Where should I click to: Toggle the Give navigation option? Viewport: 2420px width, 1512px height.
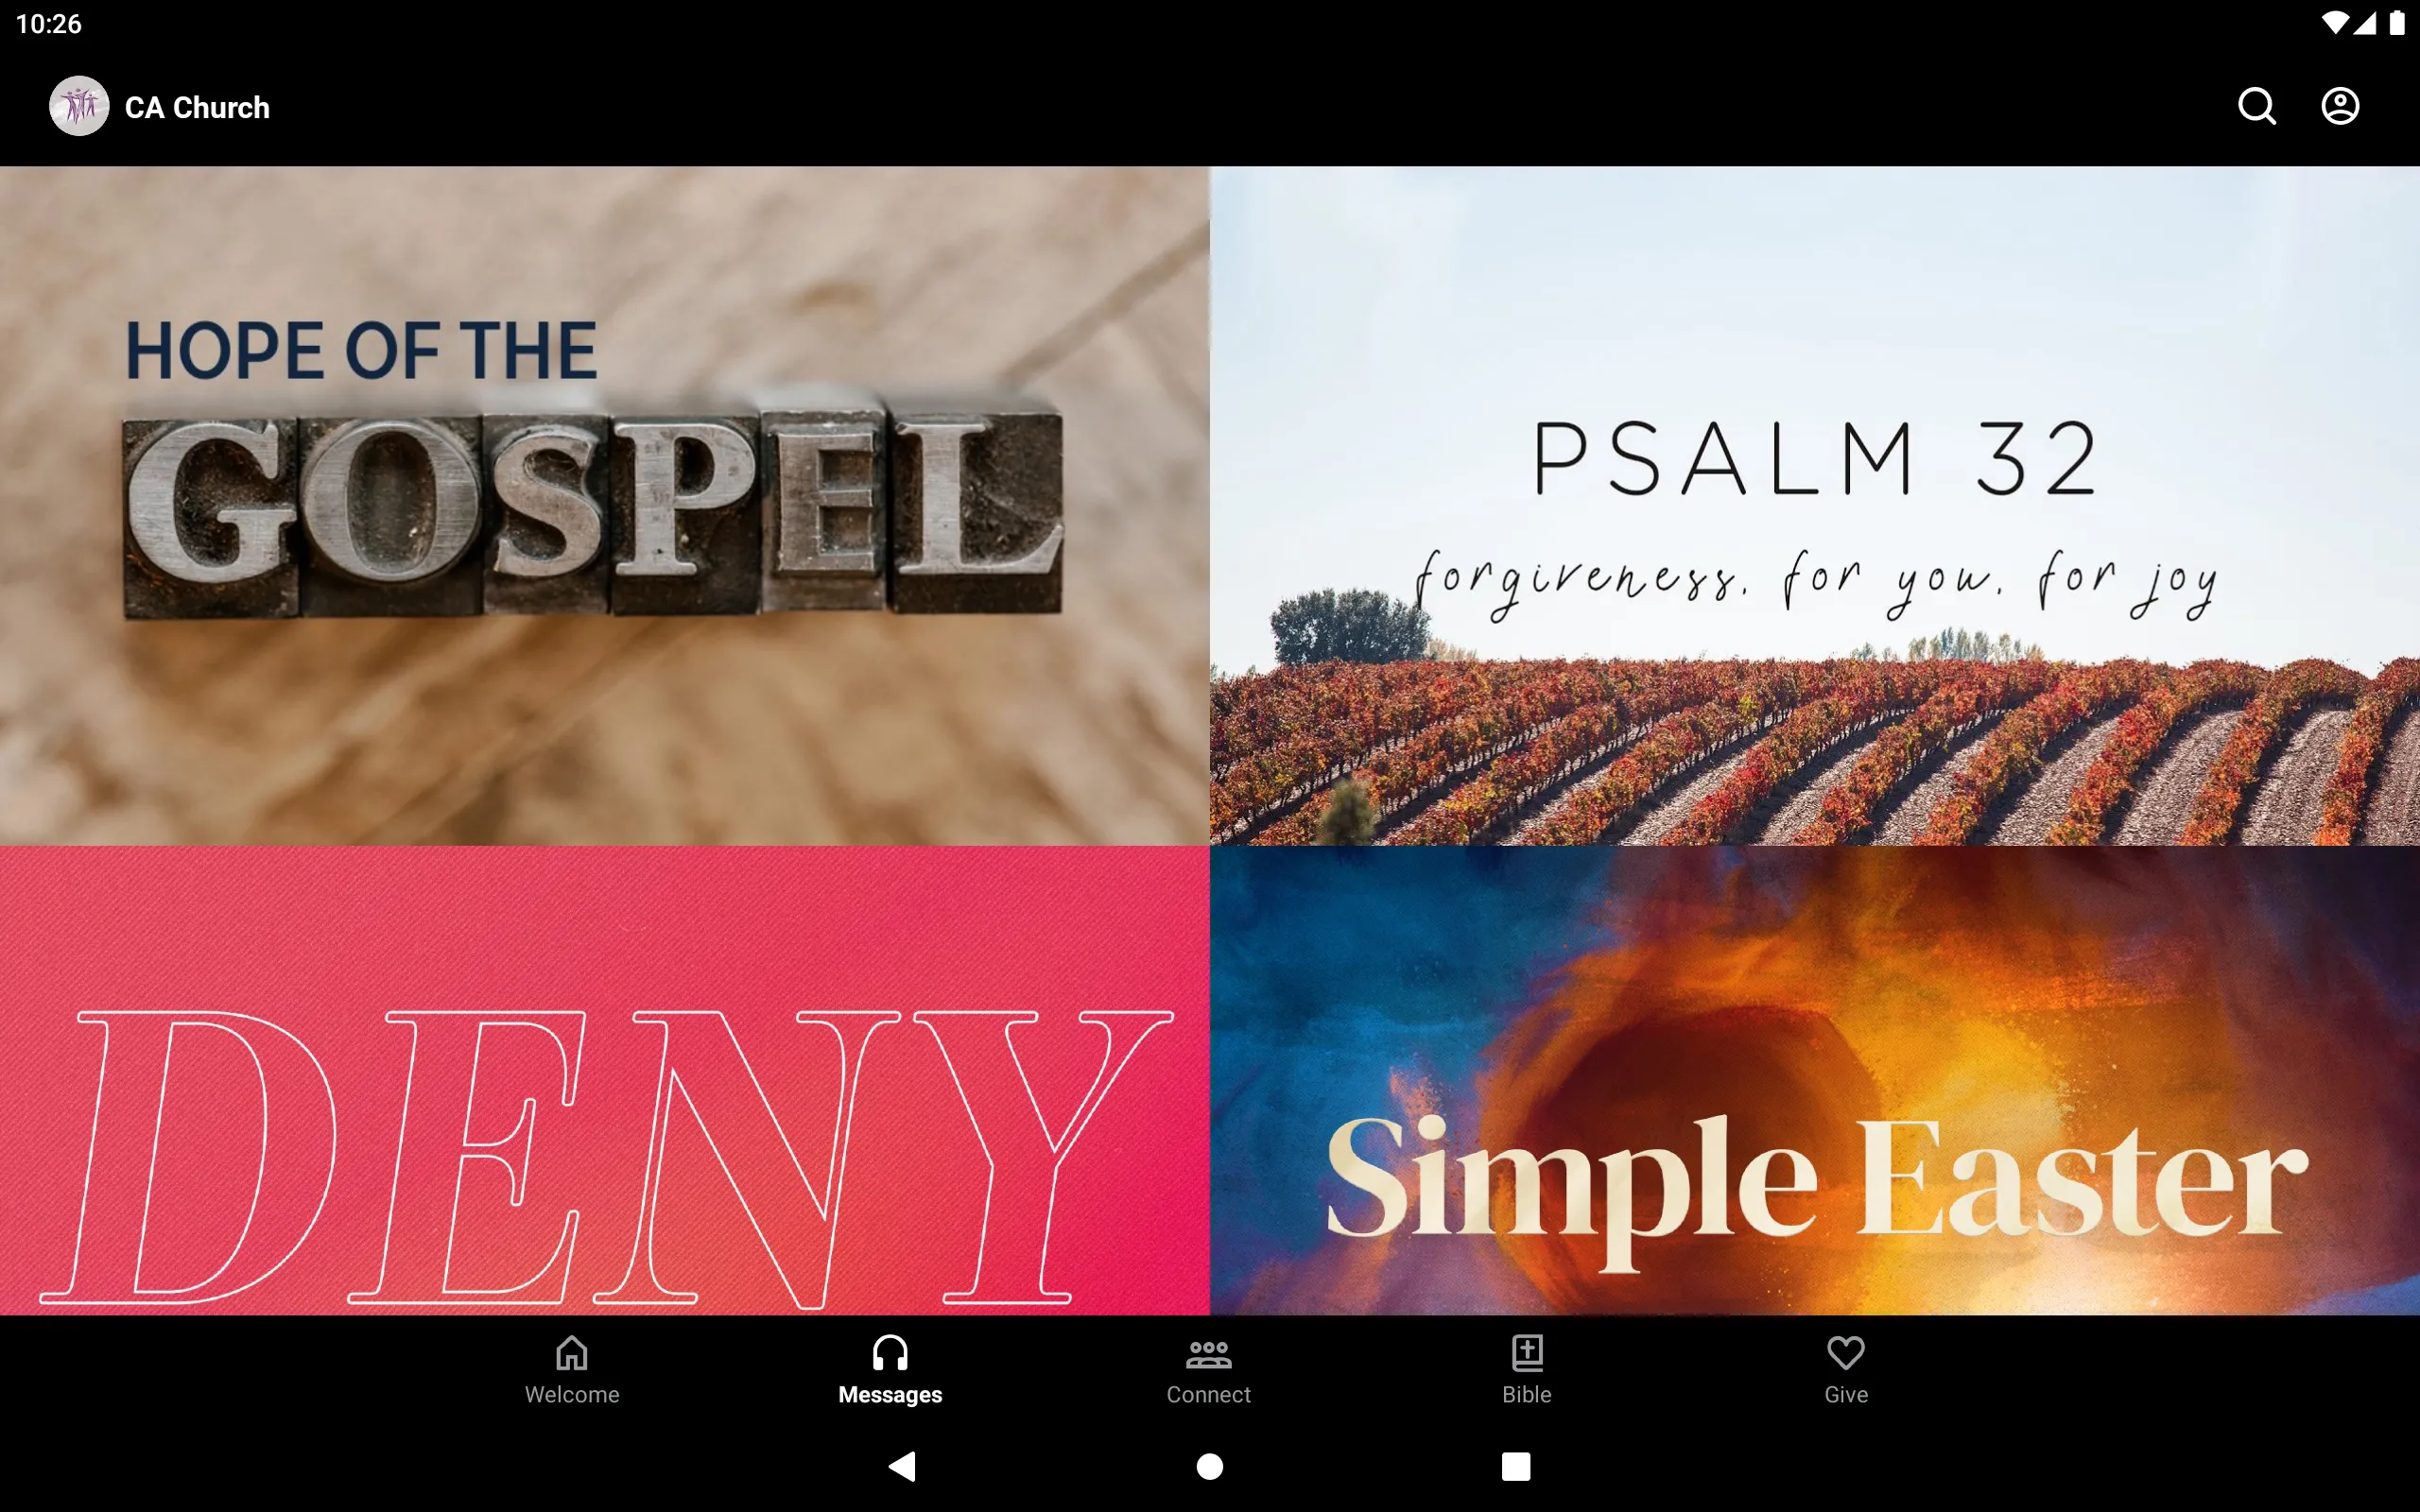tap(1845, 1367)
